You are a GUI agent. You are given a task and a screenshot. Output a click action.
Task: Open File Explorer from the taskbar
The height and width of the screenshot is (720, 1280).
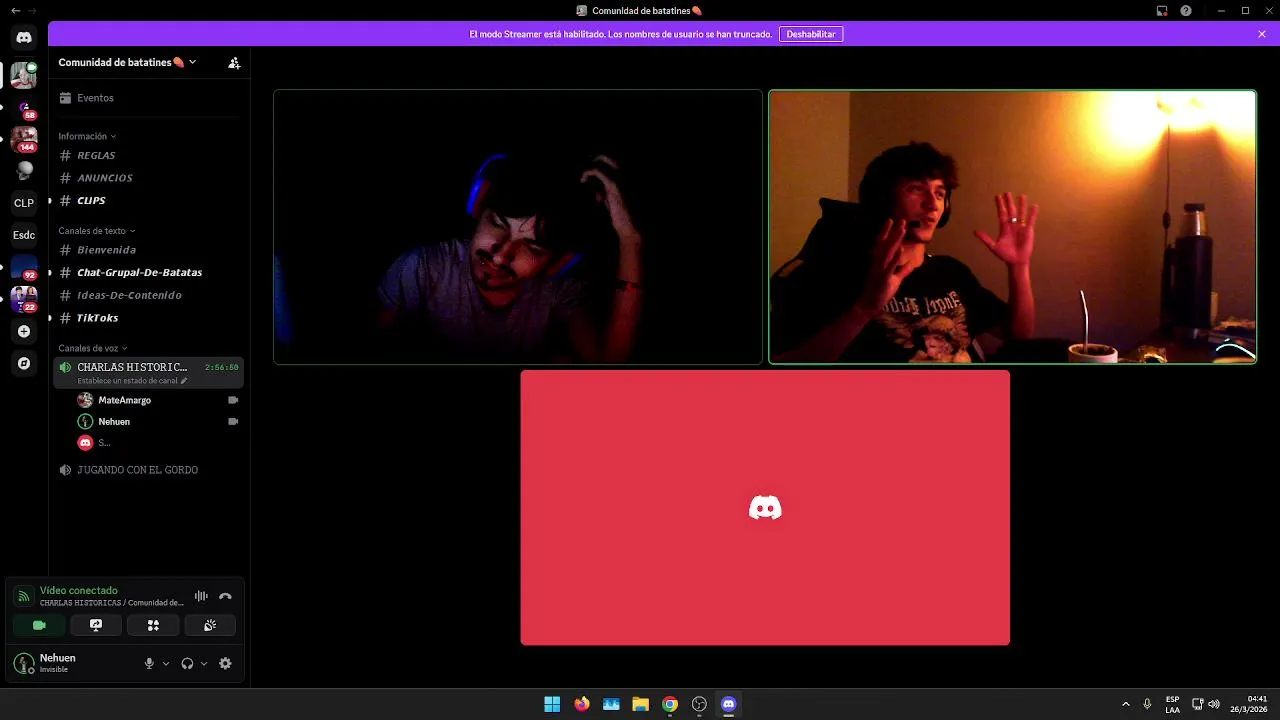tap(640, 704)
